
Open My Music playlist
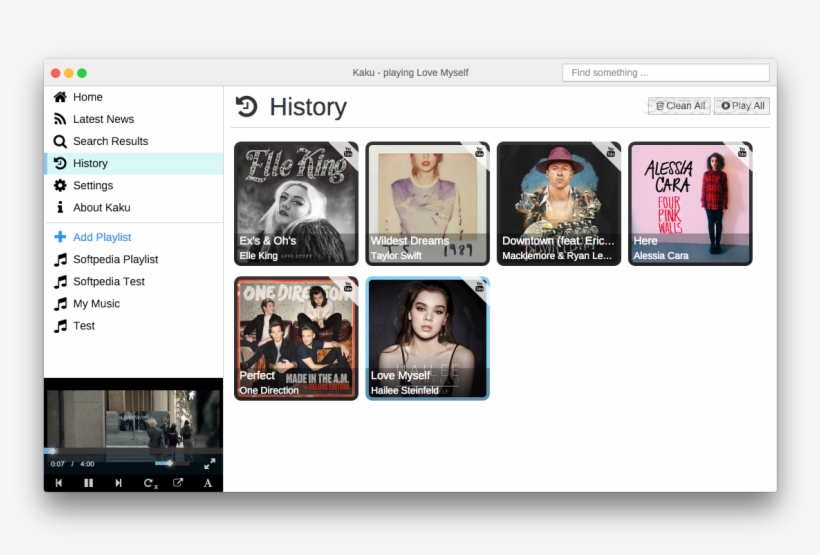pos(133,303)
